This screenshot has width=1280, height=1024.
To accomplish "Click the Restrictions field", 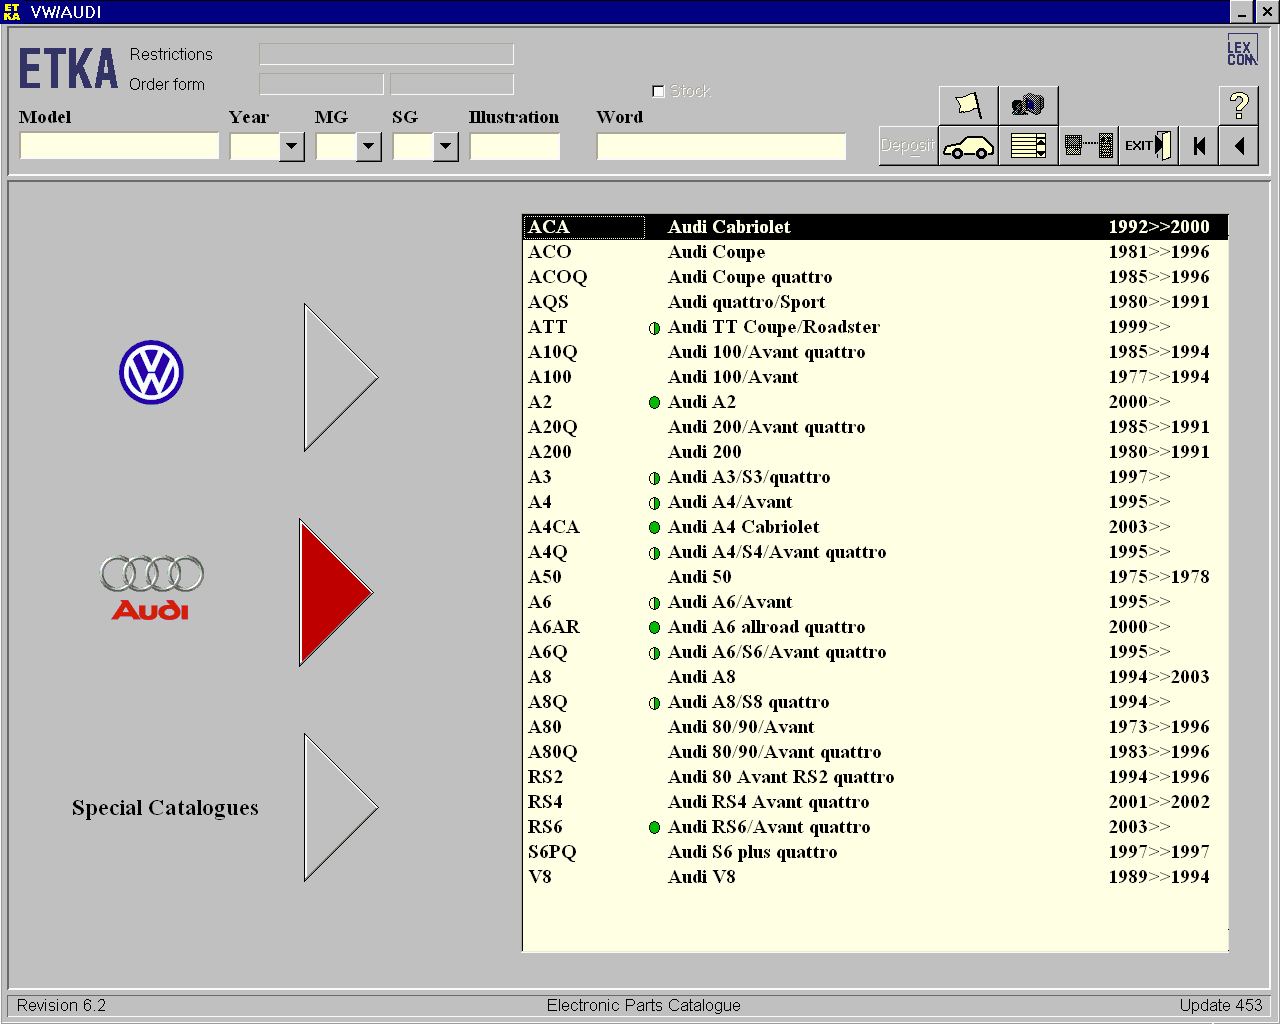I will click(386, 54).
